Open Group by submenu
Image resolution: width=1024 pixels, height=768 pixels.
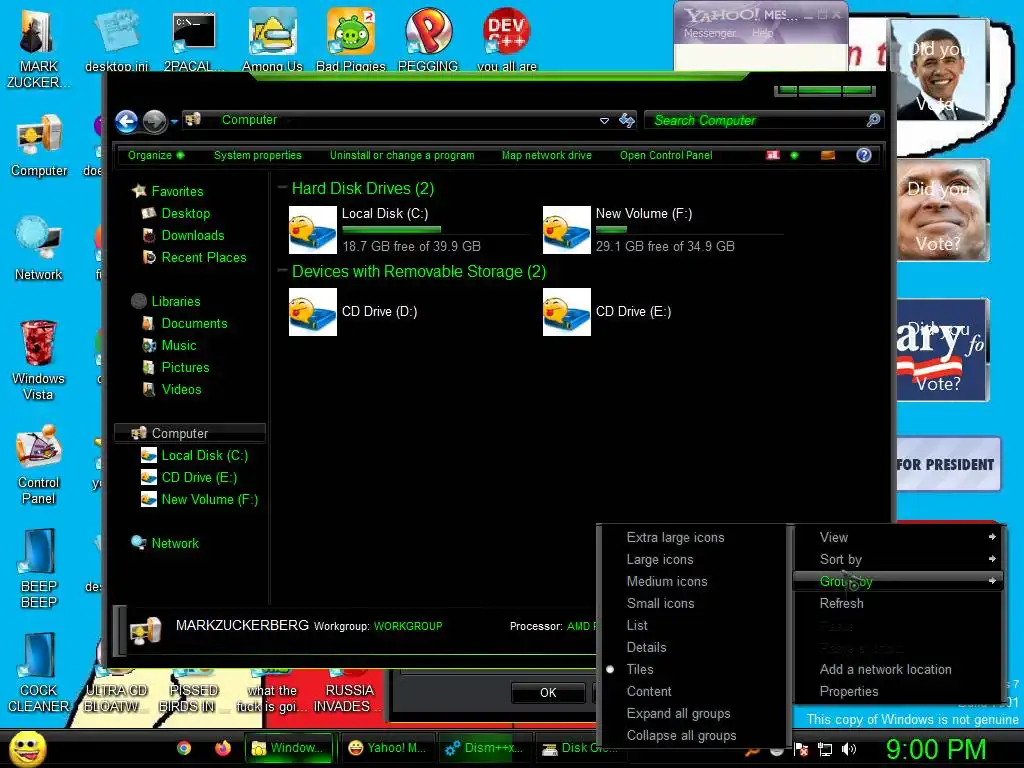(897, 581)
